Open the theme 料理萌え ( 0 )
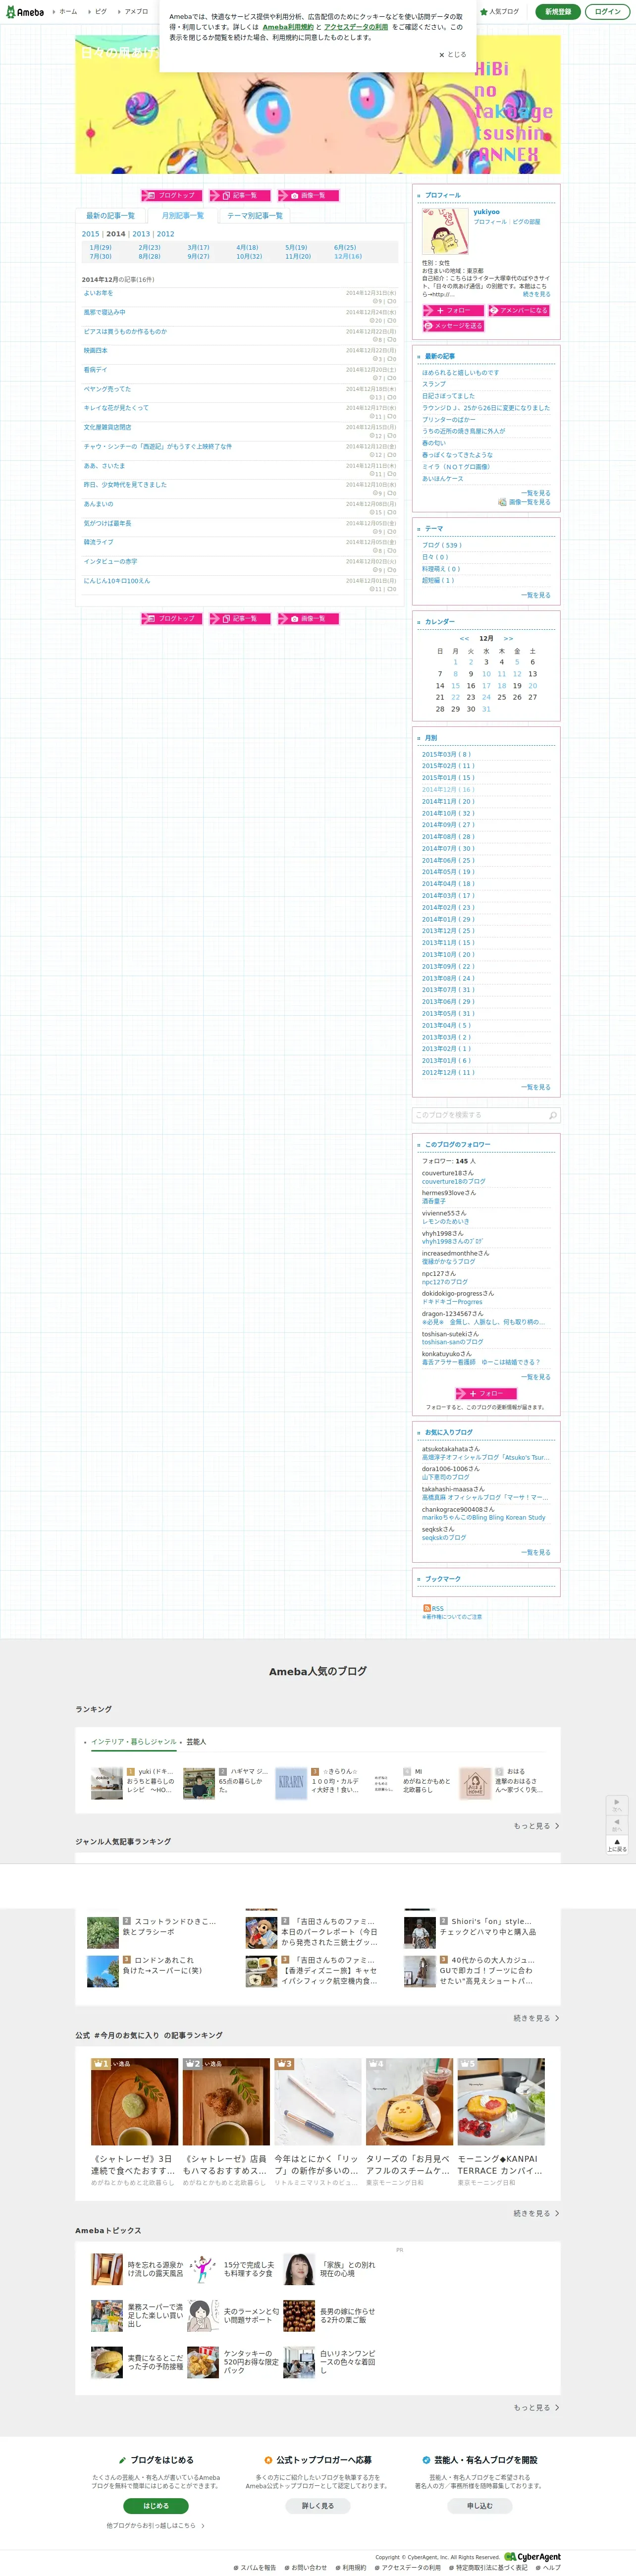 tap(441, 569)
